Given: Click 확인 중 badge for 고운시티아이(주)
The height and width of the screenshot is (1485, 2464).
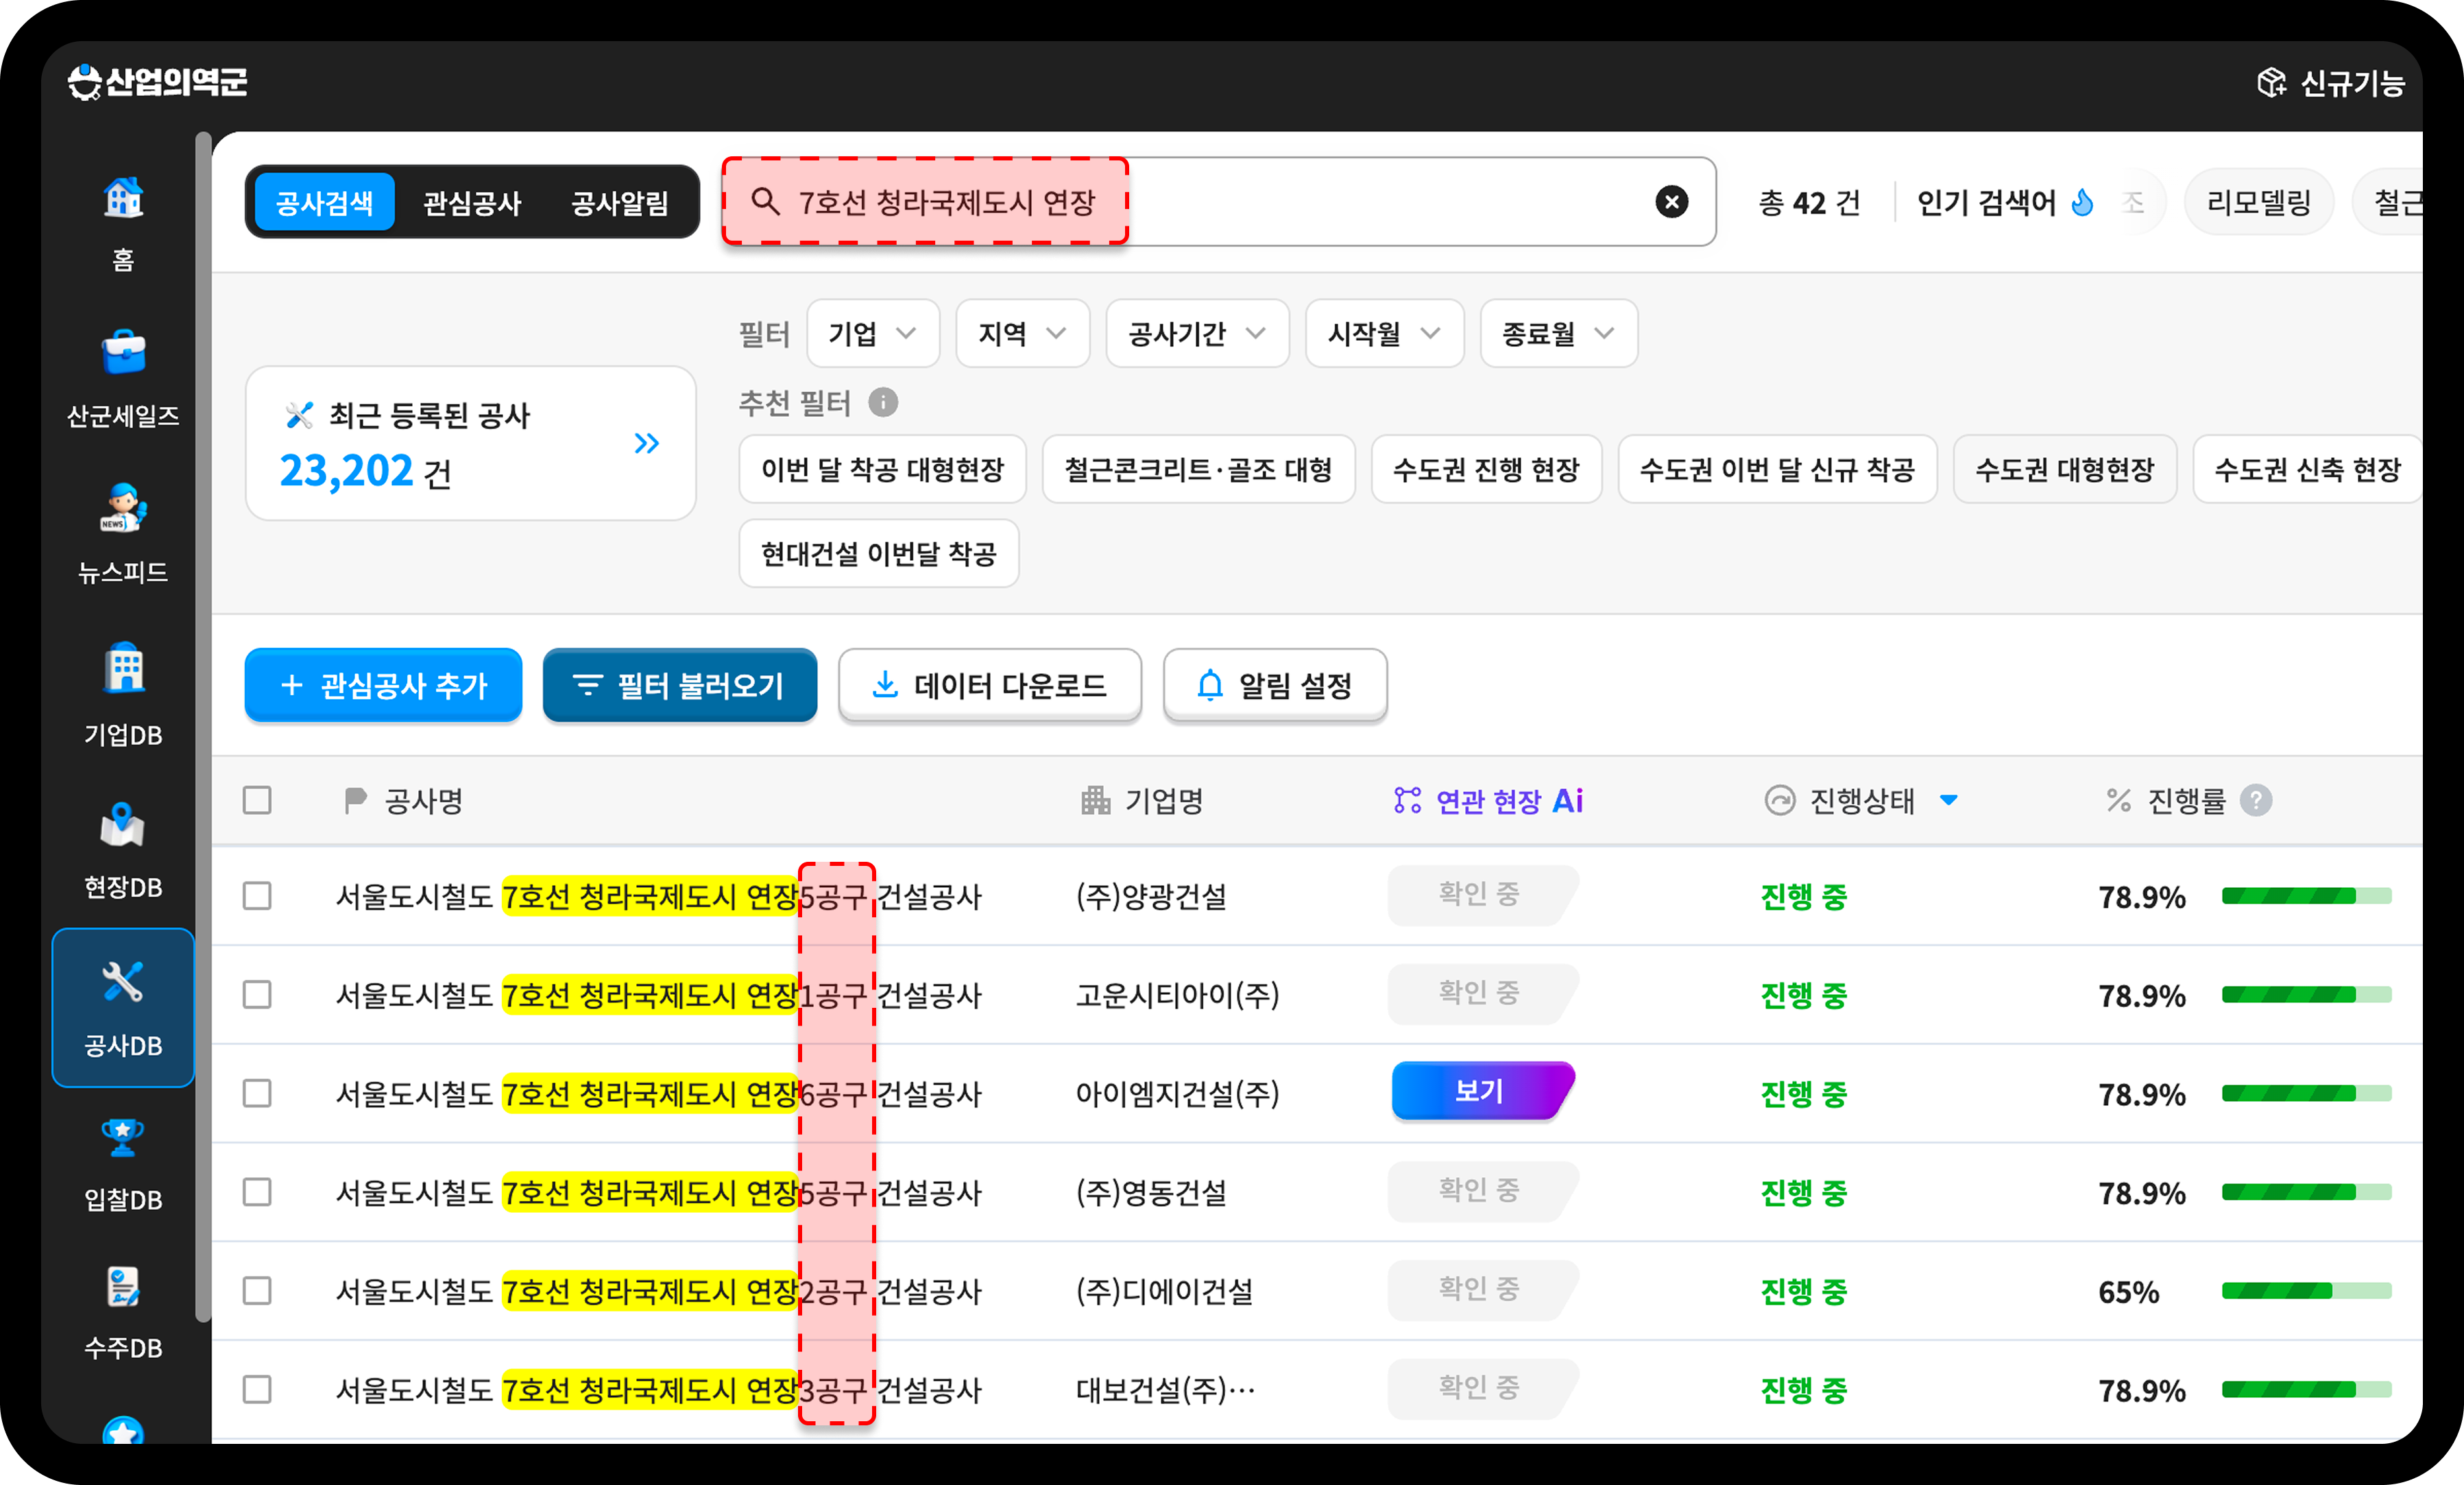Looking at the screenshot, I should click(1482, 993).
